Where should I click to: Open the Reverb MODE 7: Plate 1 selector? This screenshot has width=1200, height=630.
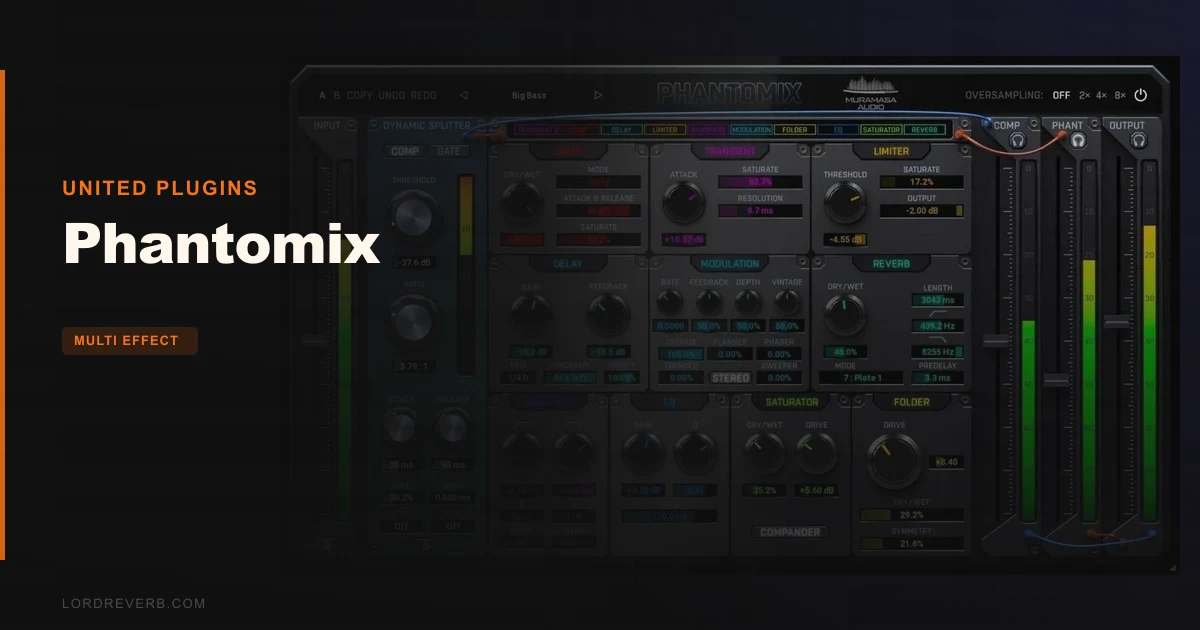pos(862,378)
